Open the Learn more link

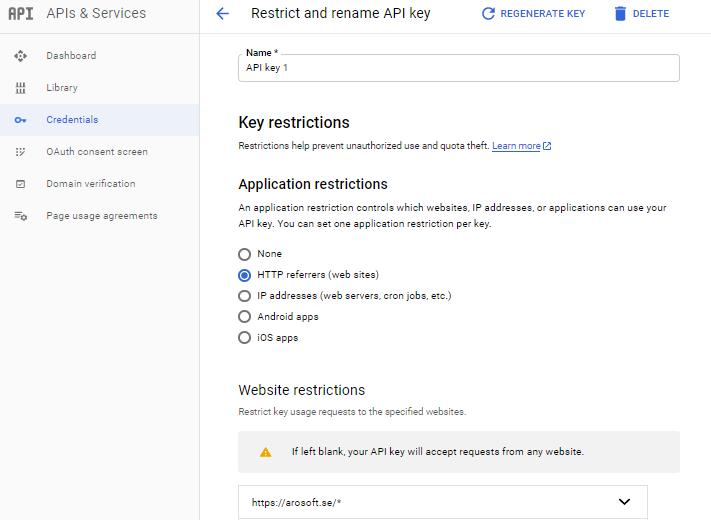(x=516, y=146)
